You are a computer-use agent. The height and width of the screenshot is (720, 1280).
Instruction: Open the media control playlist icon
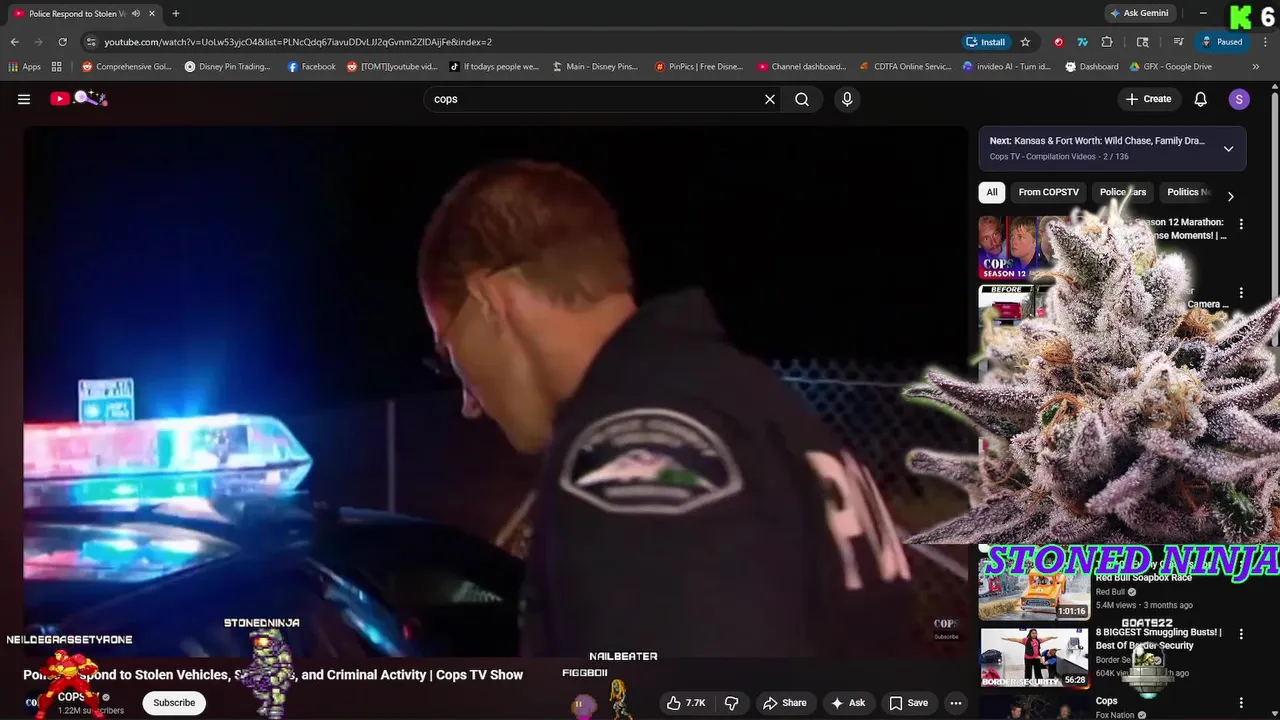[x=1179, y=42]
